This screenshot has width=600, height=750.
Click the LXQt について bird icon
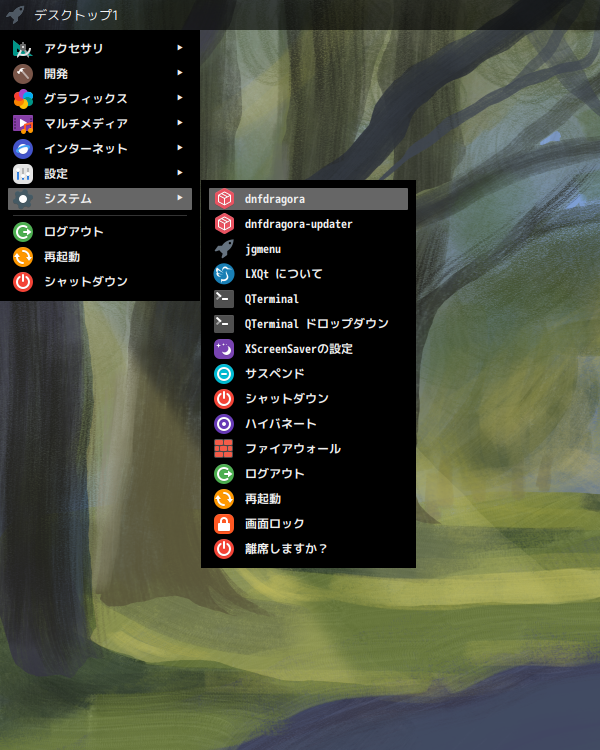[224, 274]
